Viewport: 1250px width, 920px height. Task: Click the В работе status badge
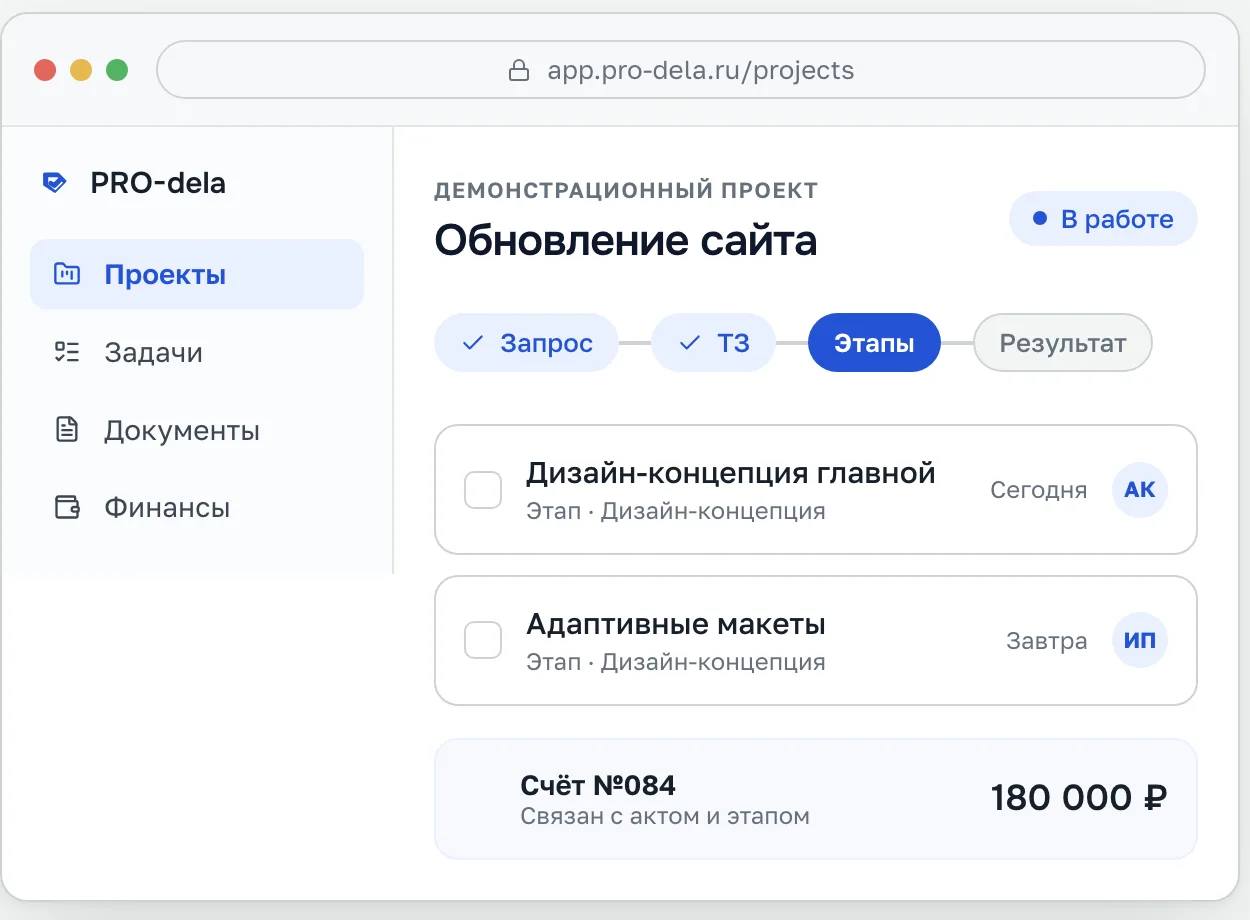1103,218
